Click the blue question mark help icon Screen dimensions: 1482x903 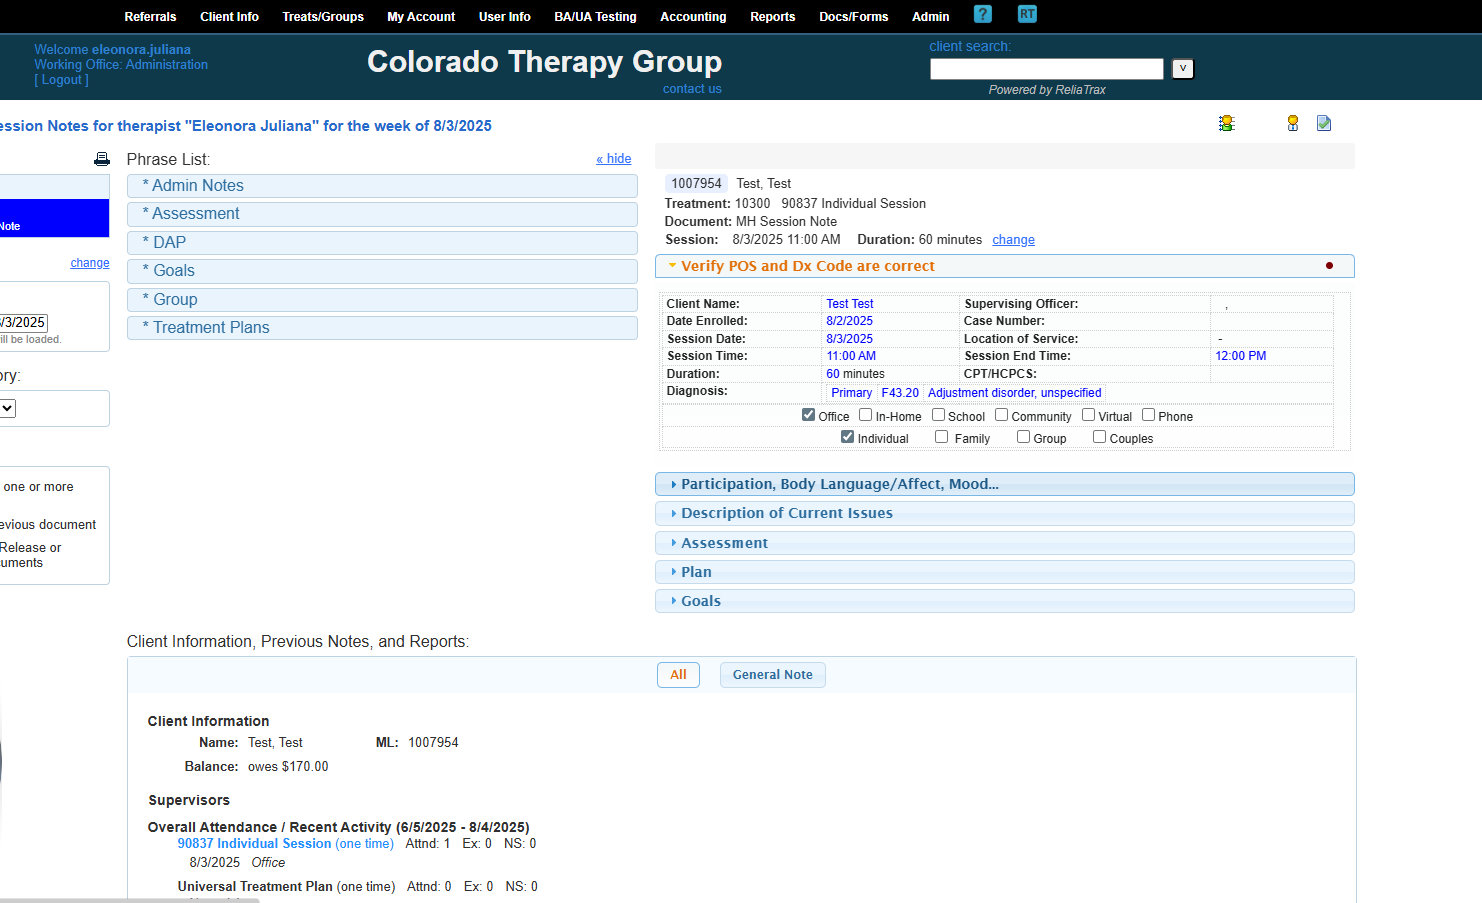[982, 14]
